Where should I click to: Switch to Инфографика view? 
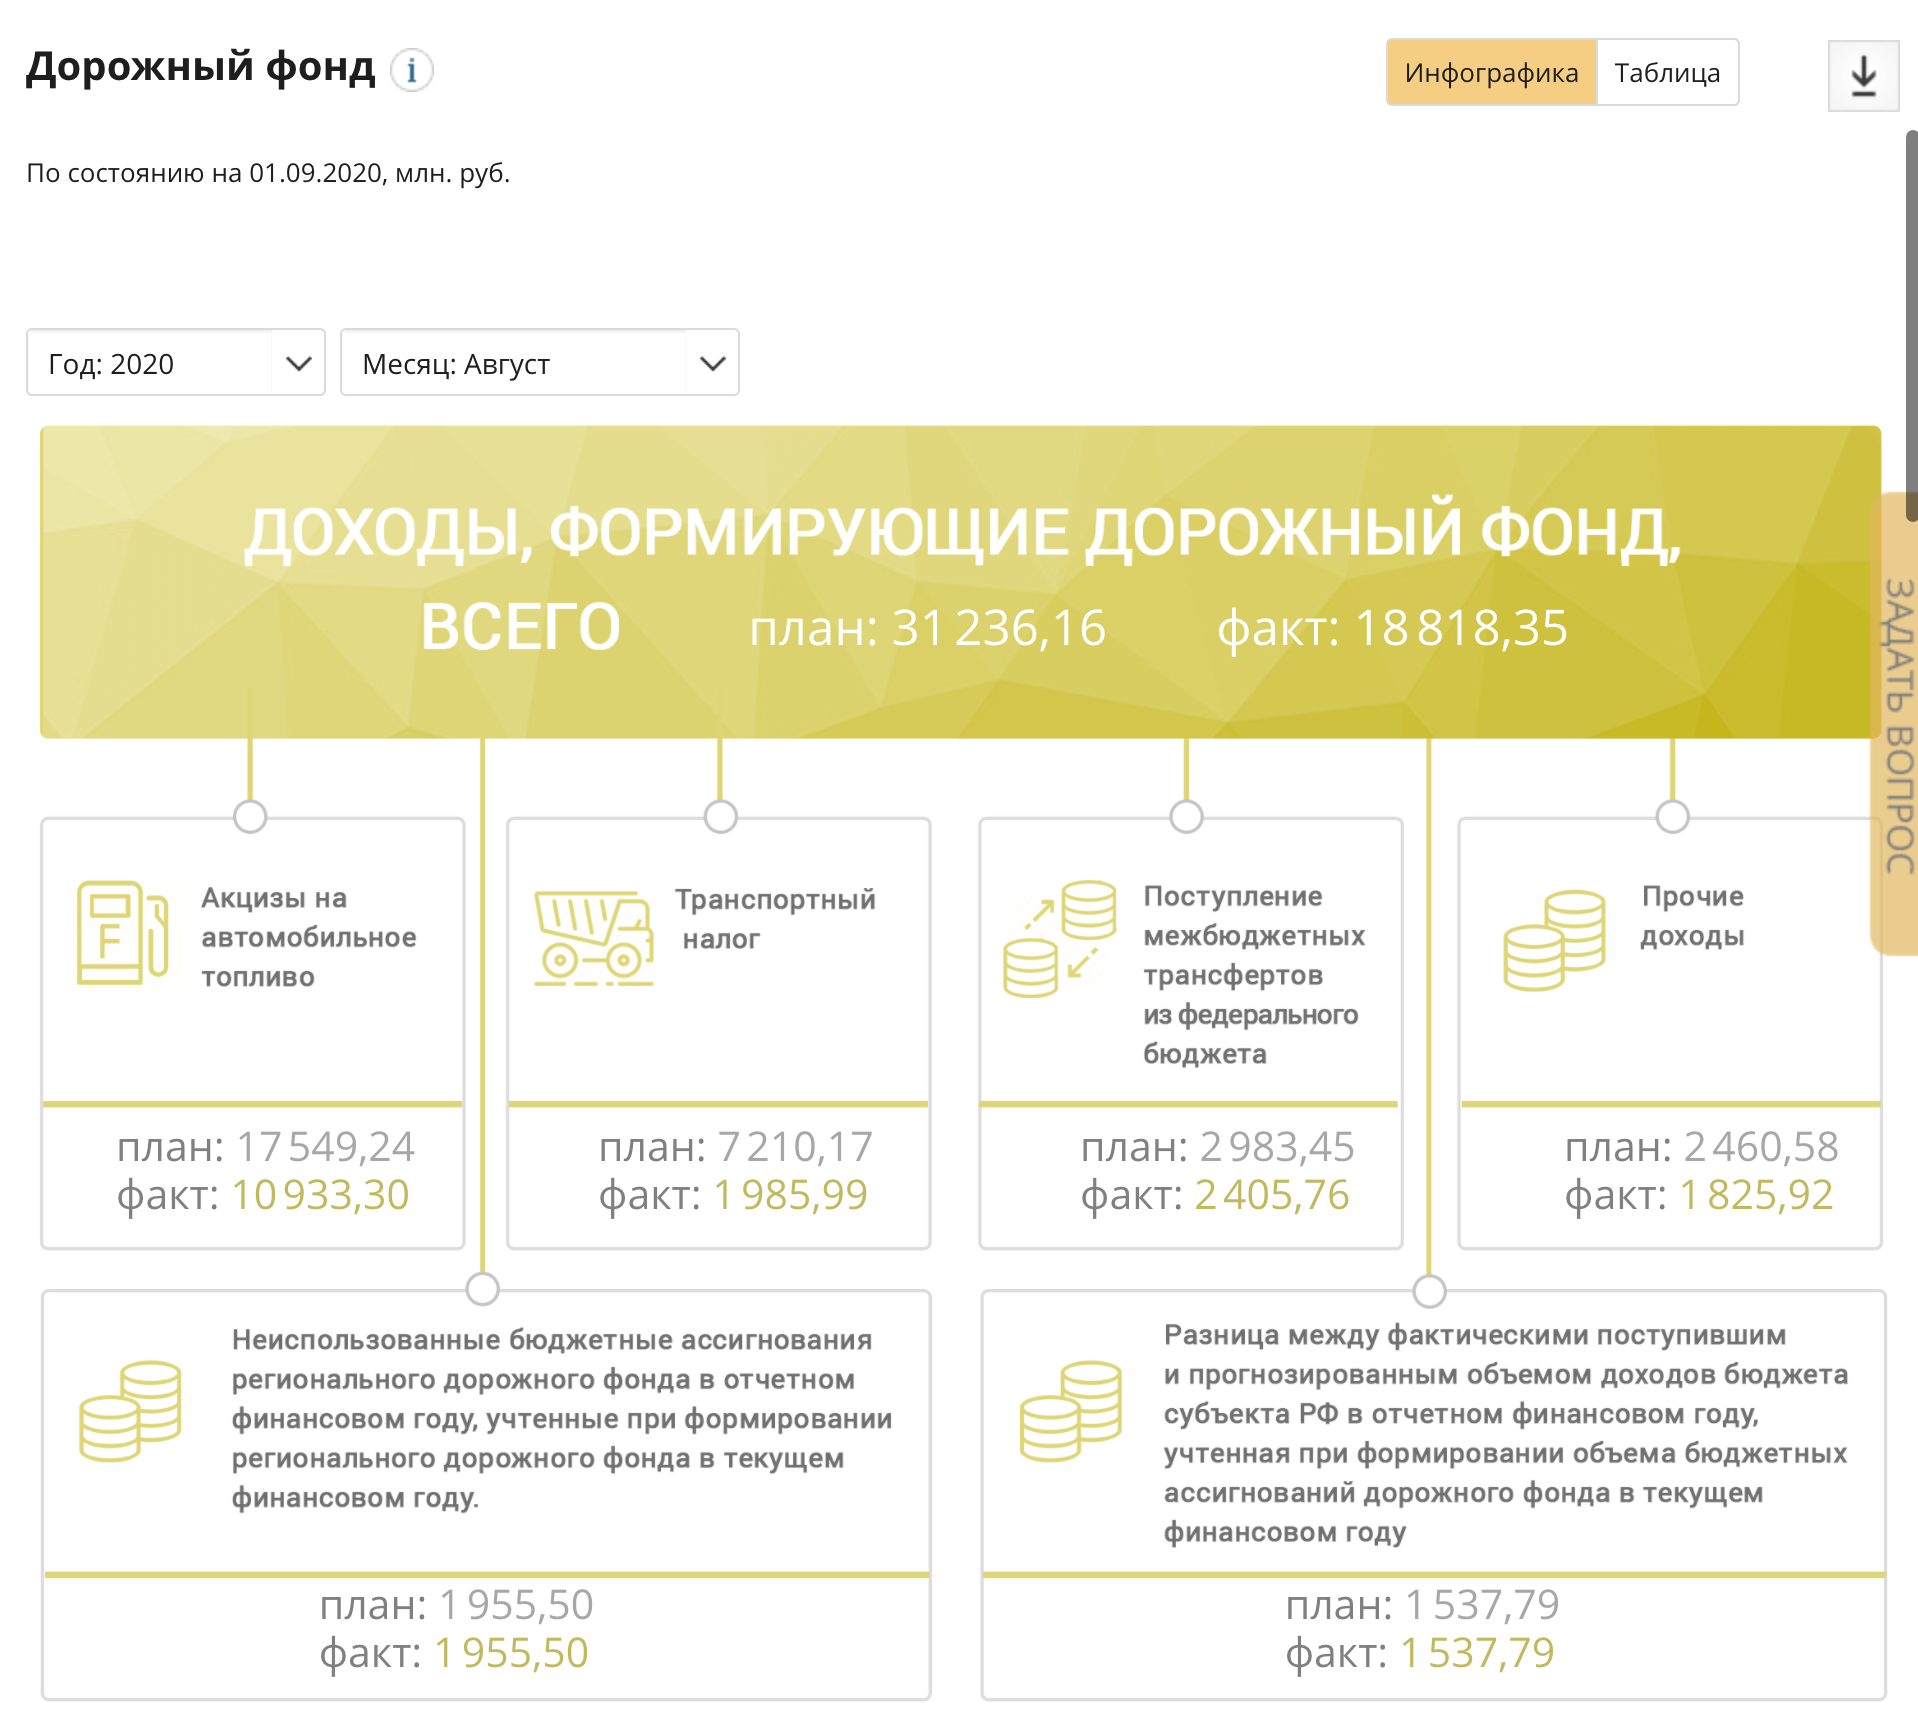(1490, 73)
